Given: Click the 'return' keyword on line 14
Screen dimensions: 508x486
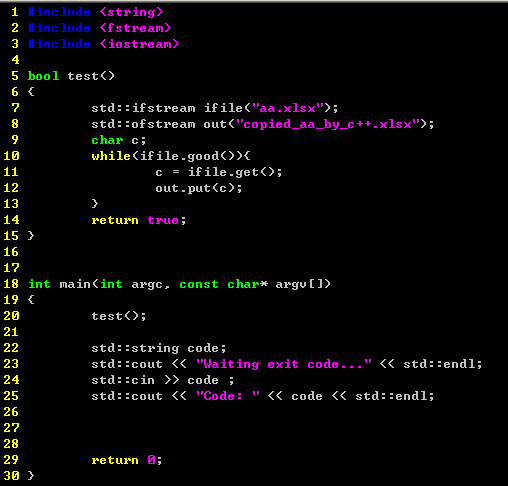Looking at the screenshot, I should tap(115, 220).
